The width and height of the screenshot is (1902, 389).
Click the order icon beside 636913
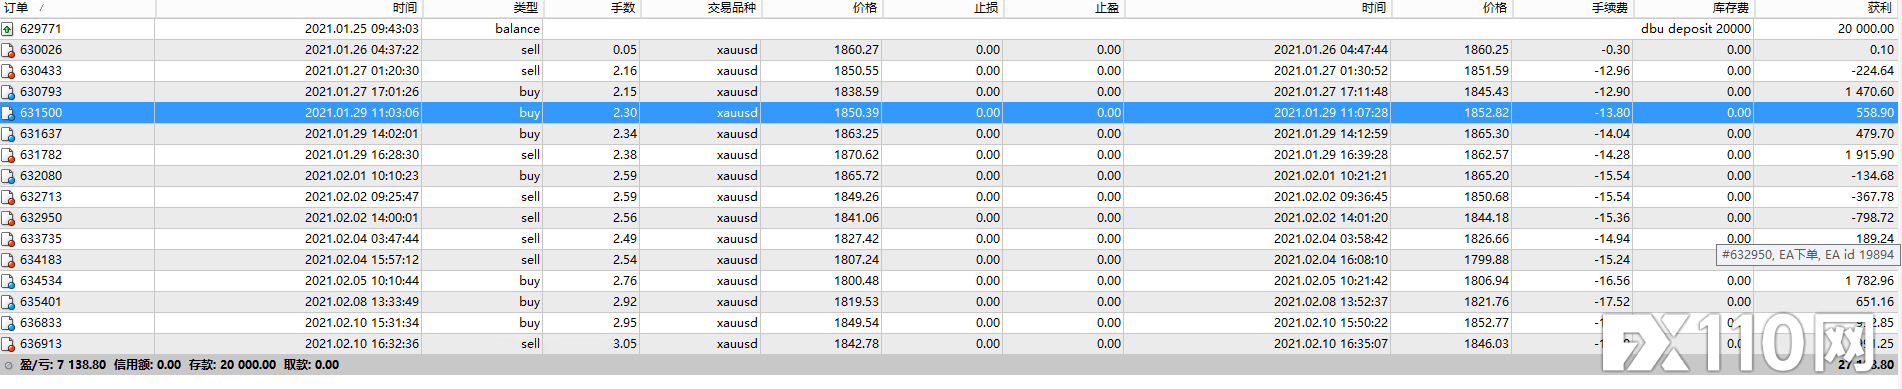click(x=8, y=344)
